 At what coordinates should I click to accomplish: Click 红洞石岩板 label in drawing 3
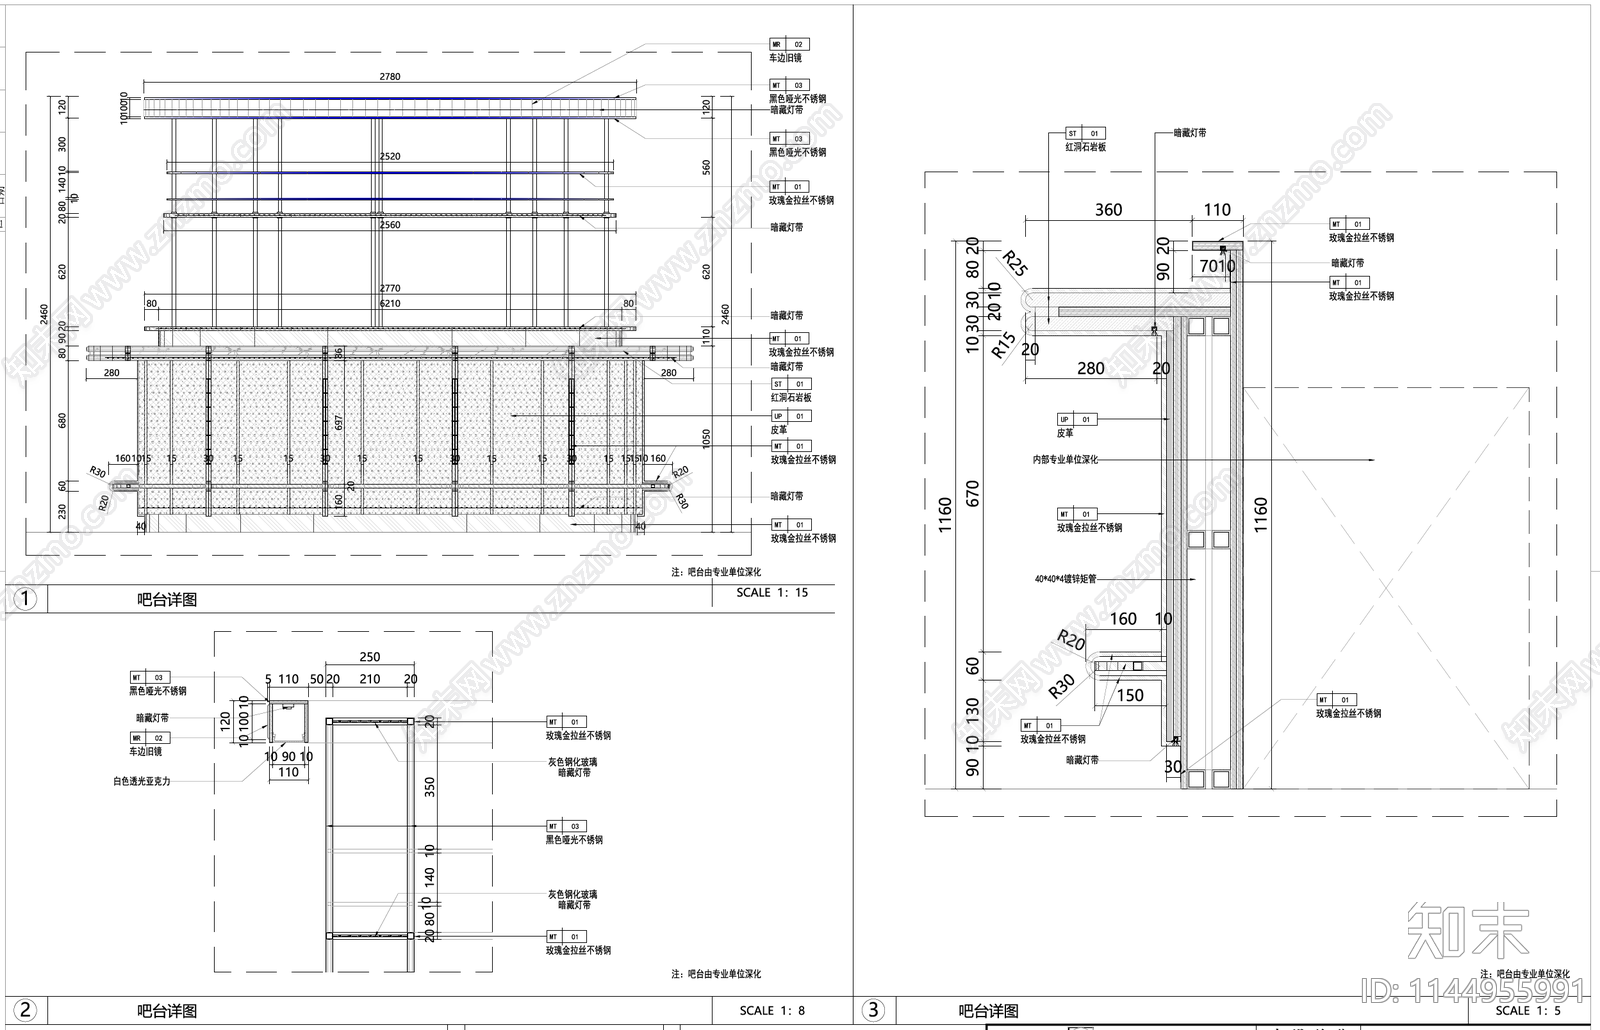click(x=1085, y=147)
